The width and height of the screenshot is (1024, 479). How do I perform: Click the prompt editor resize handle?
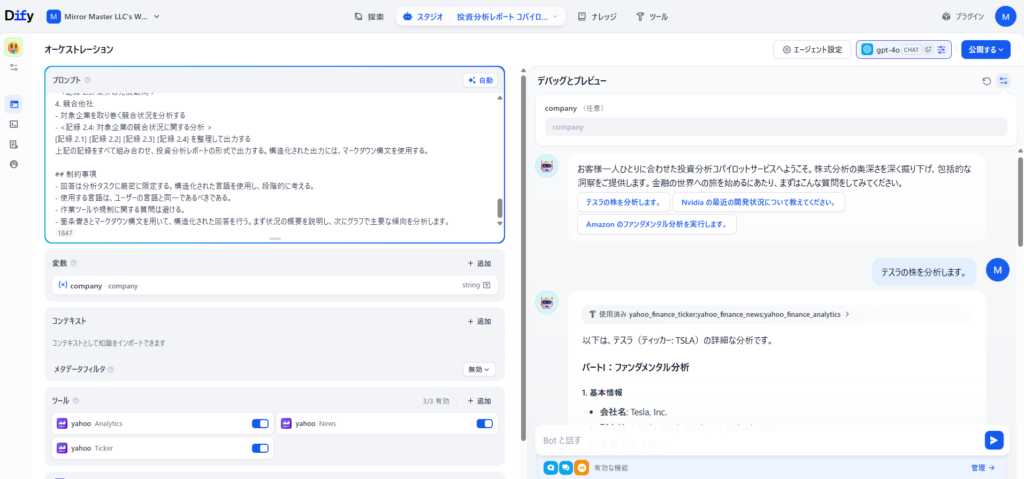pyautogui.click(x=274, y=239)
